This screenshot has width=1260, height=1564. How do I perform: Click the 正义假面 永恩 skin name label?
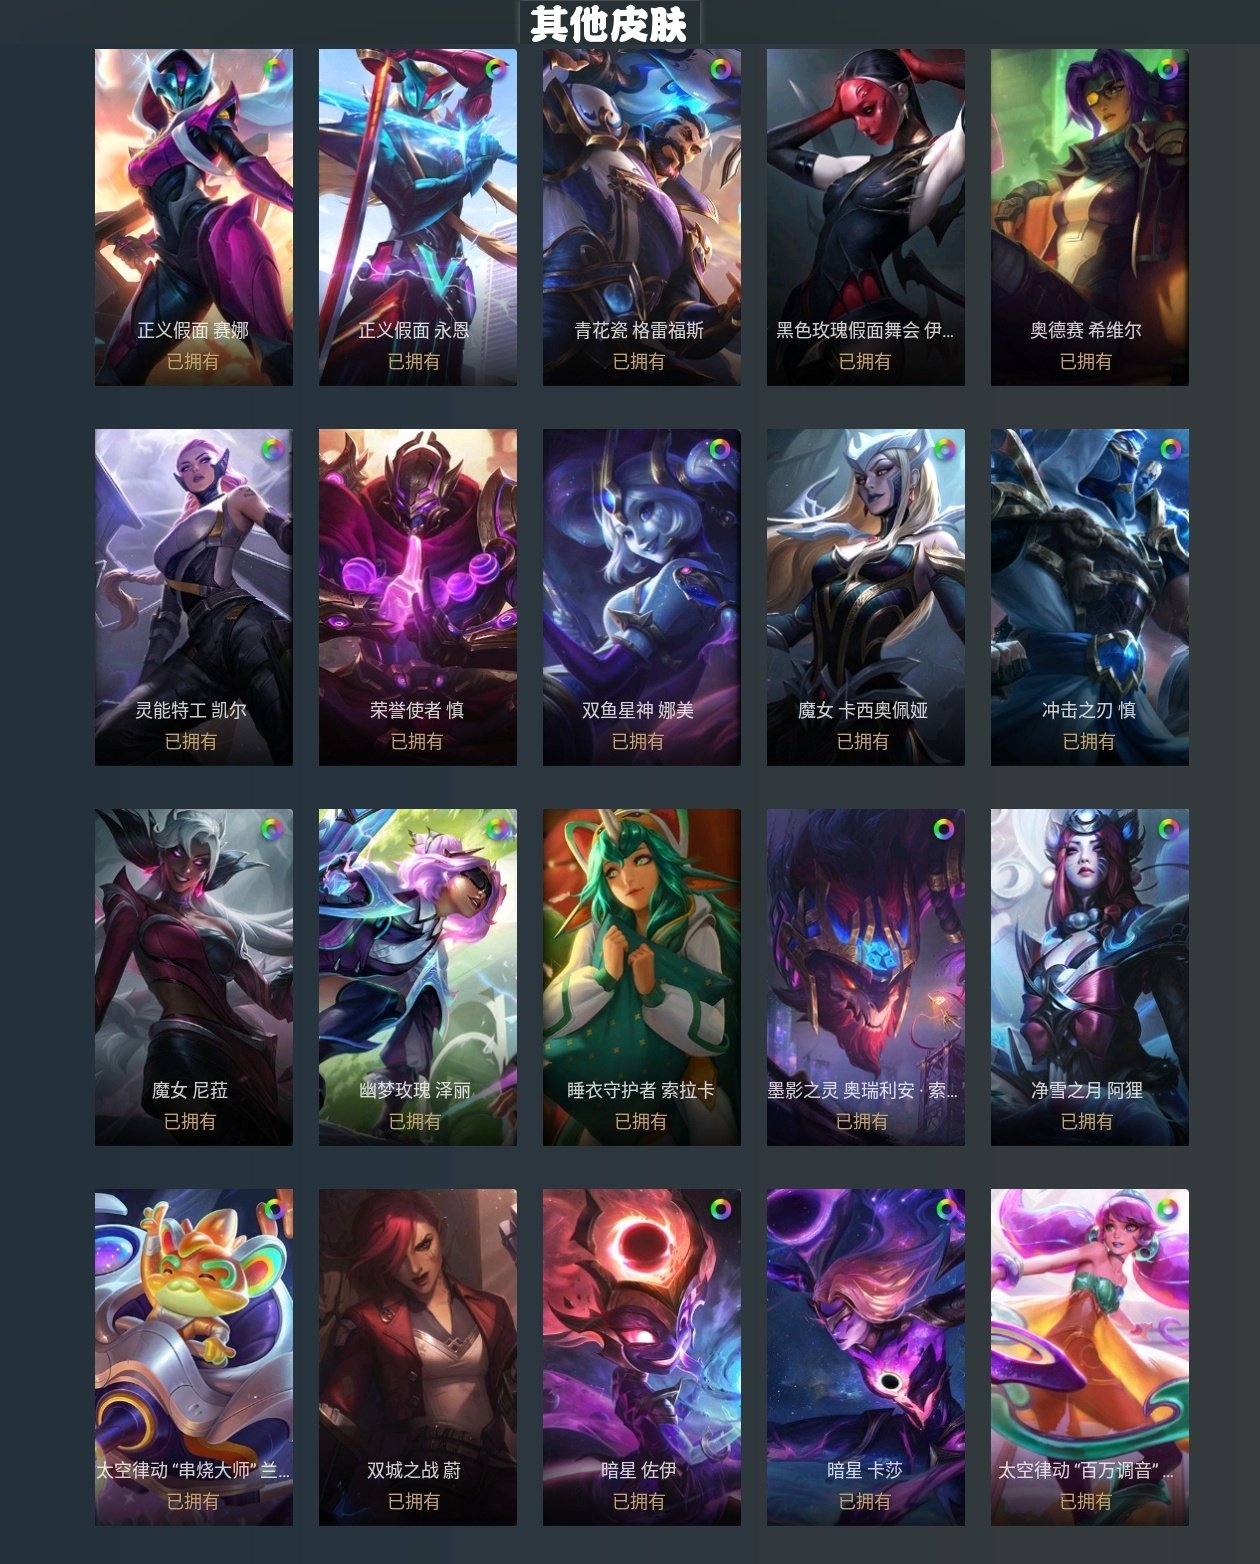click(x=414, y=330)
